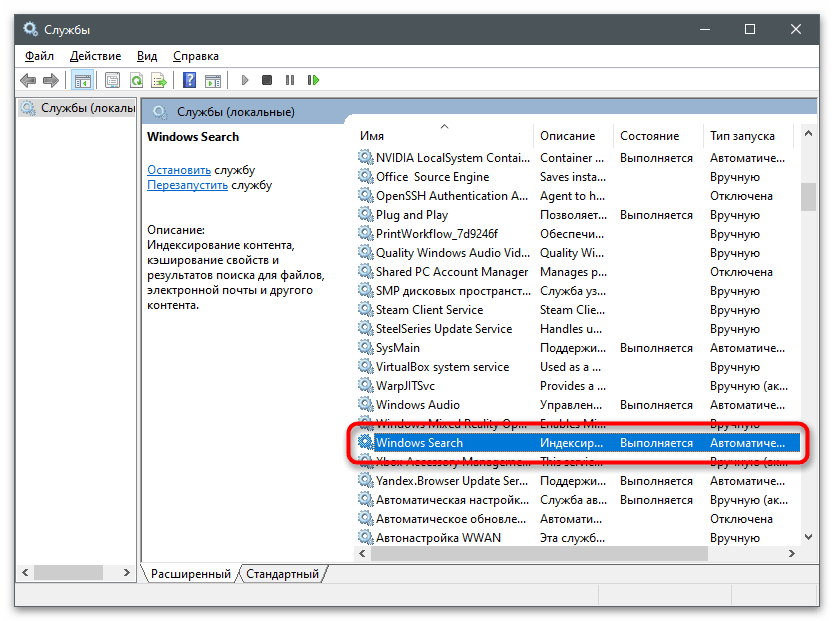Select the OpenSSH Authentication Agent service

(578, 196)
